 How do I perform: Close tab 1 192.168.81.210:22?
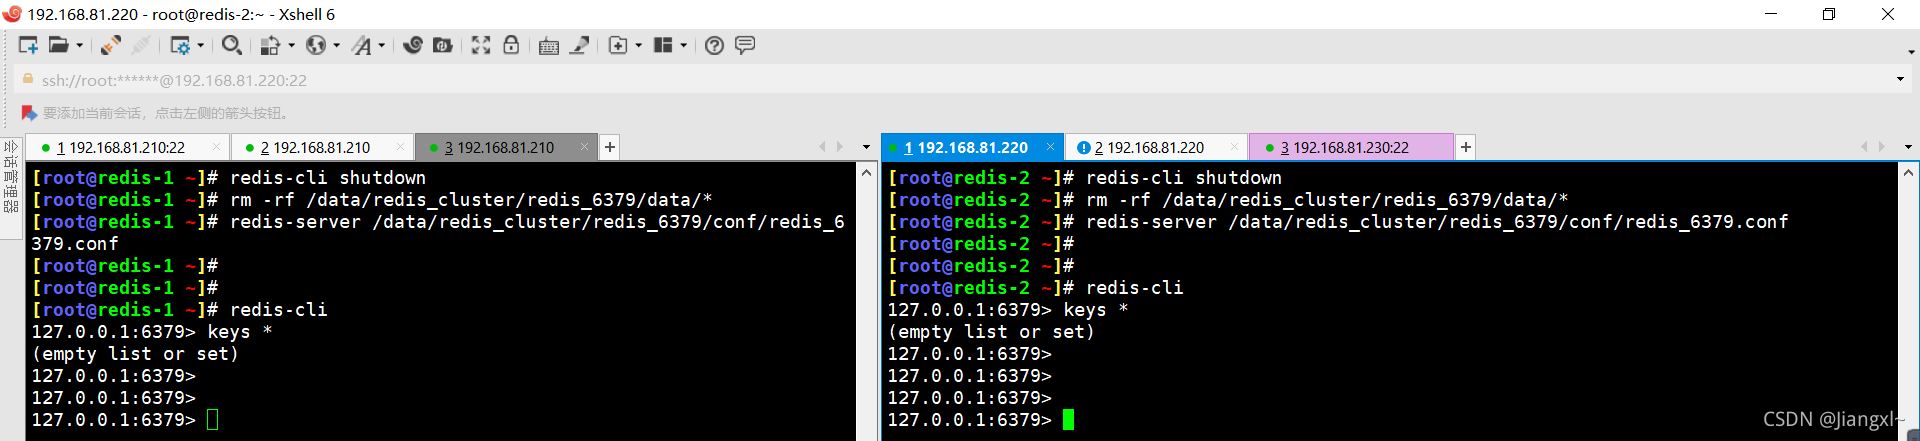pos(217,147)
